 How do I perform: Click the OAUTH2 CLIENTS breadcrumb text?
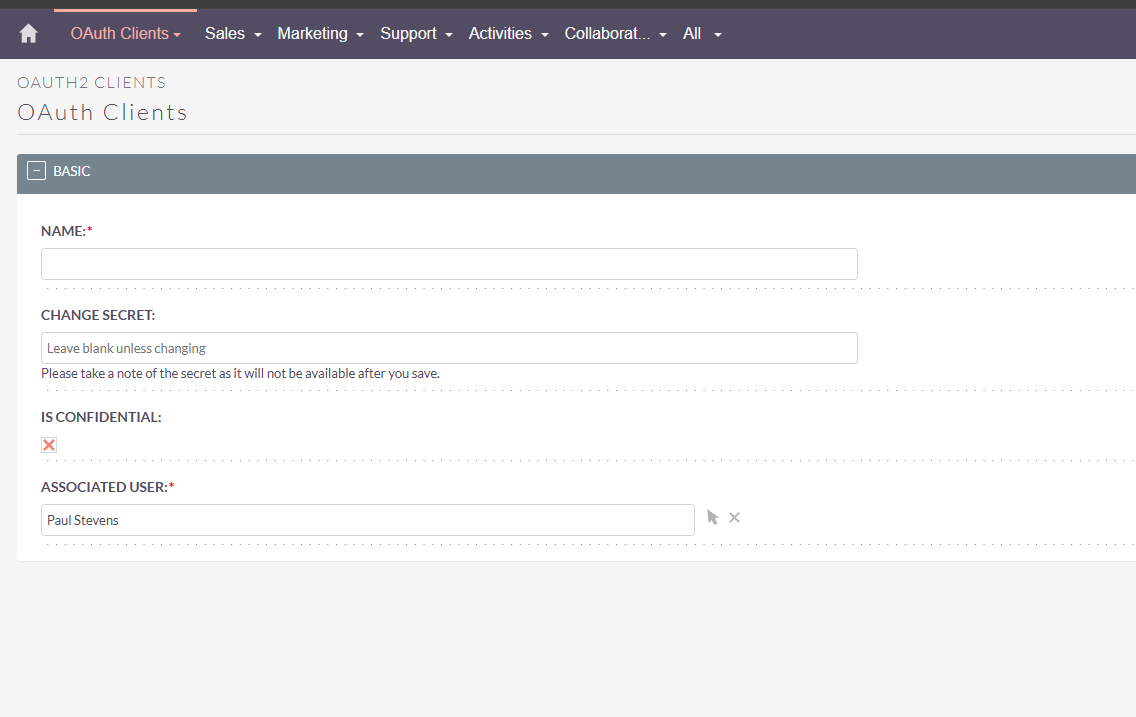coord(92,83)
